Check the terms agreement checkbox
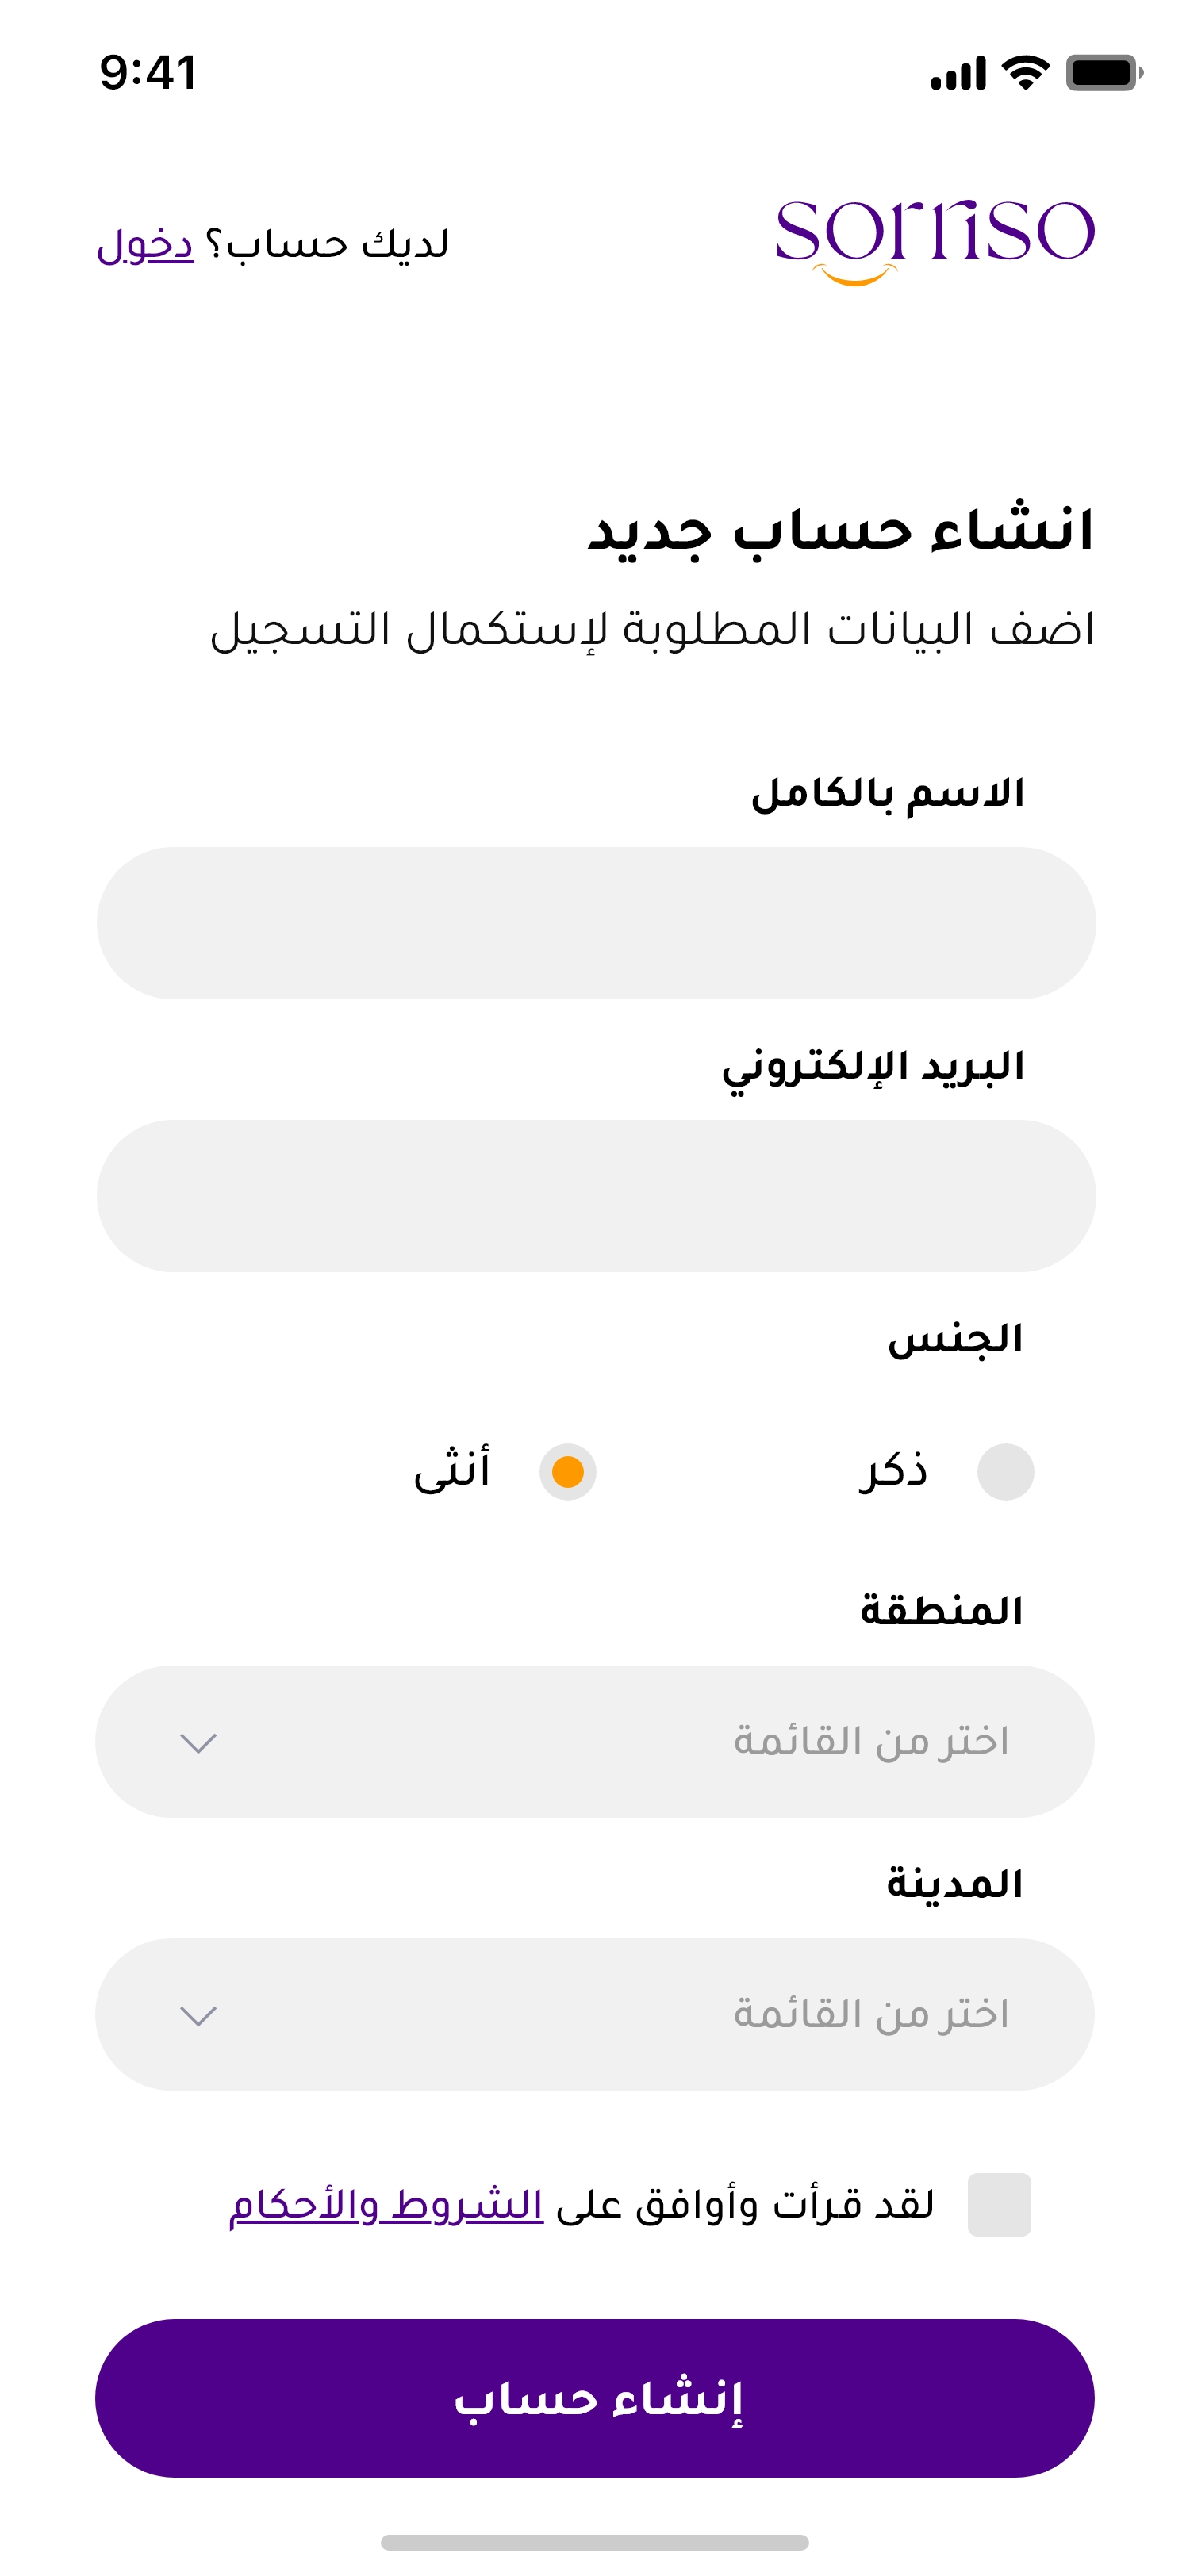Screen dimensions: 1190x2576 999,2204
